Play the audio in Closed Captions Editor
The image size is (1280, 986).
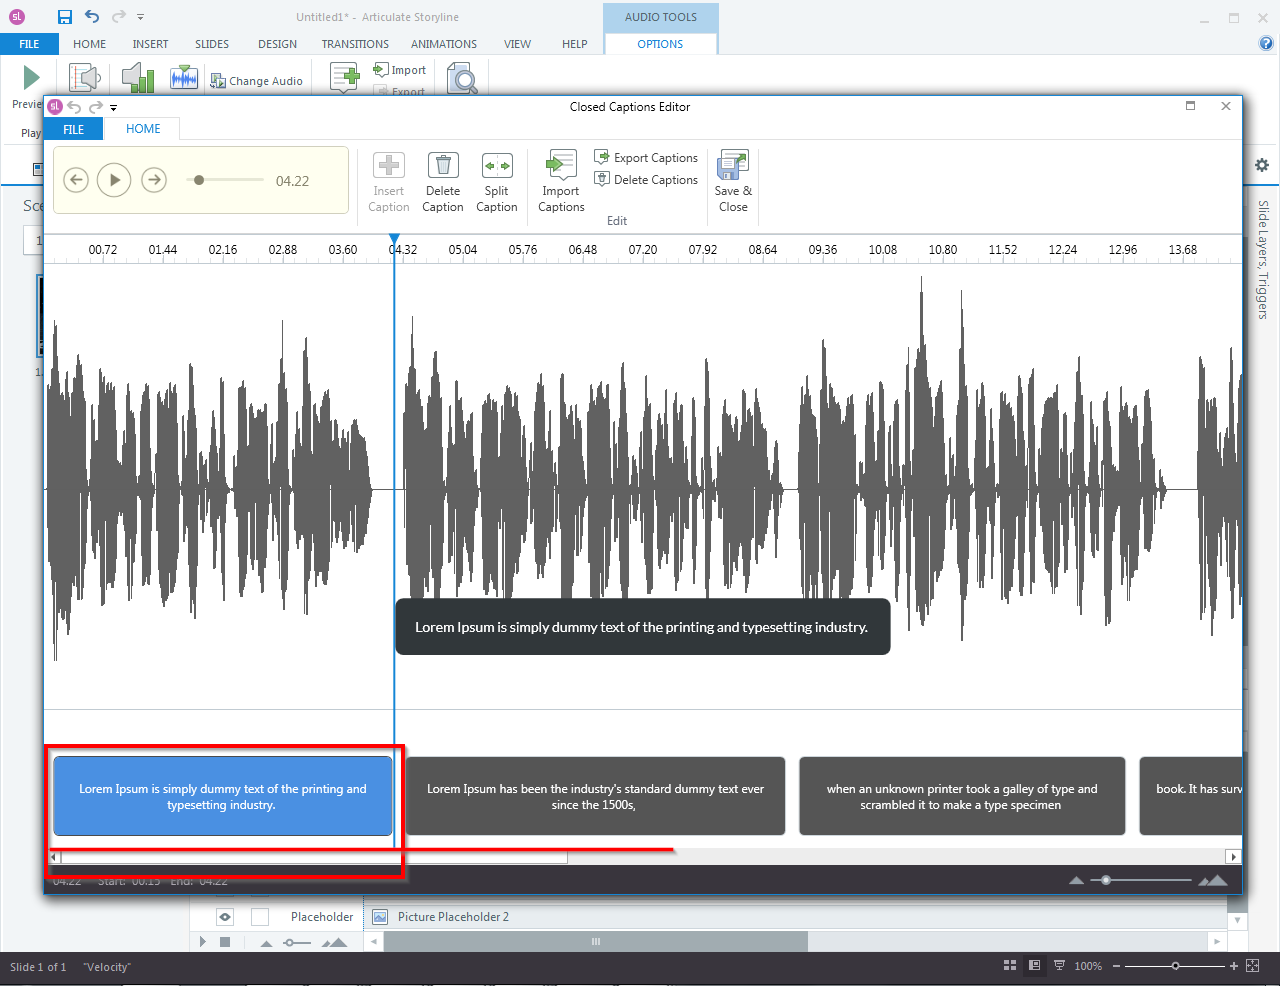pyautogui.click(x=114, y=180)
